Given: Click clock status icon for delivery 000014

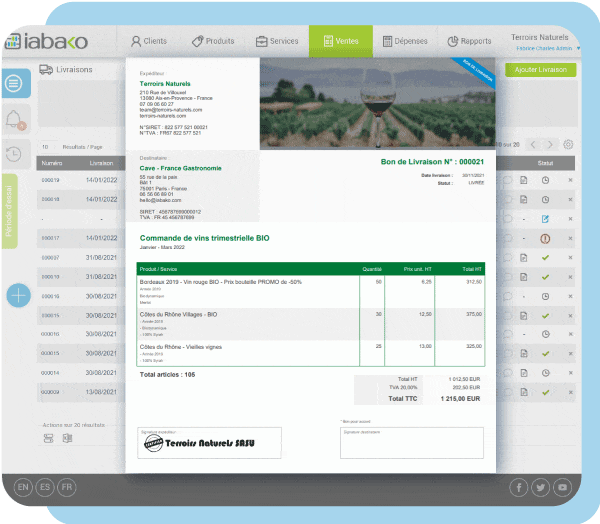Looking at the screenshot, I should (x=546, y=372).
